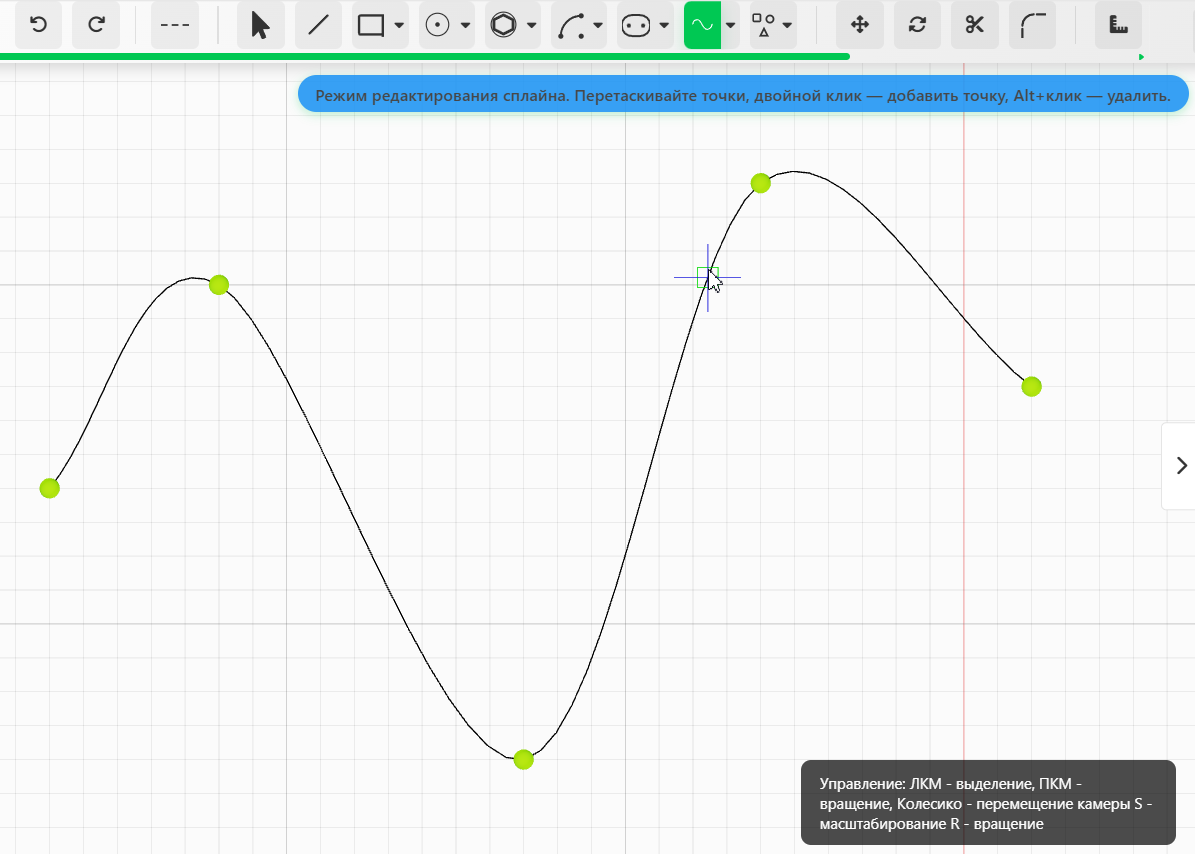Choose the dashed line style button
This screenshot has height=854, width=1195.
pyautogui.click(x=175, y=25)
